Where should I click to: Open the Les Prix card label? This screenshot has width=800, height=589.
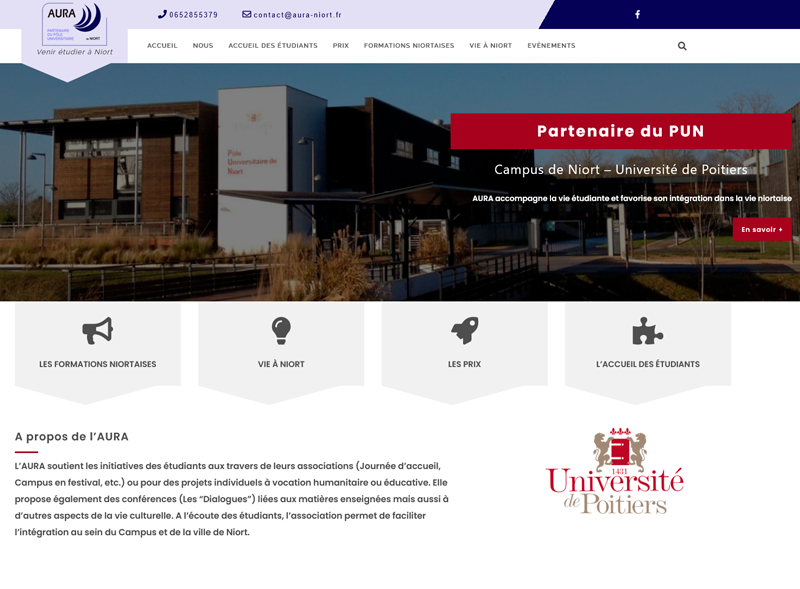[464, 364]
